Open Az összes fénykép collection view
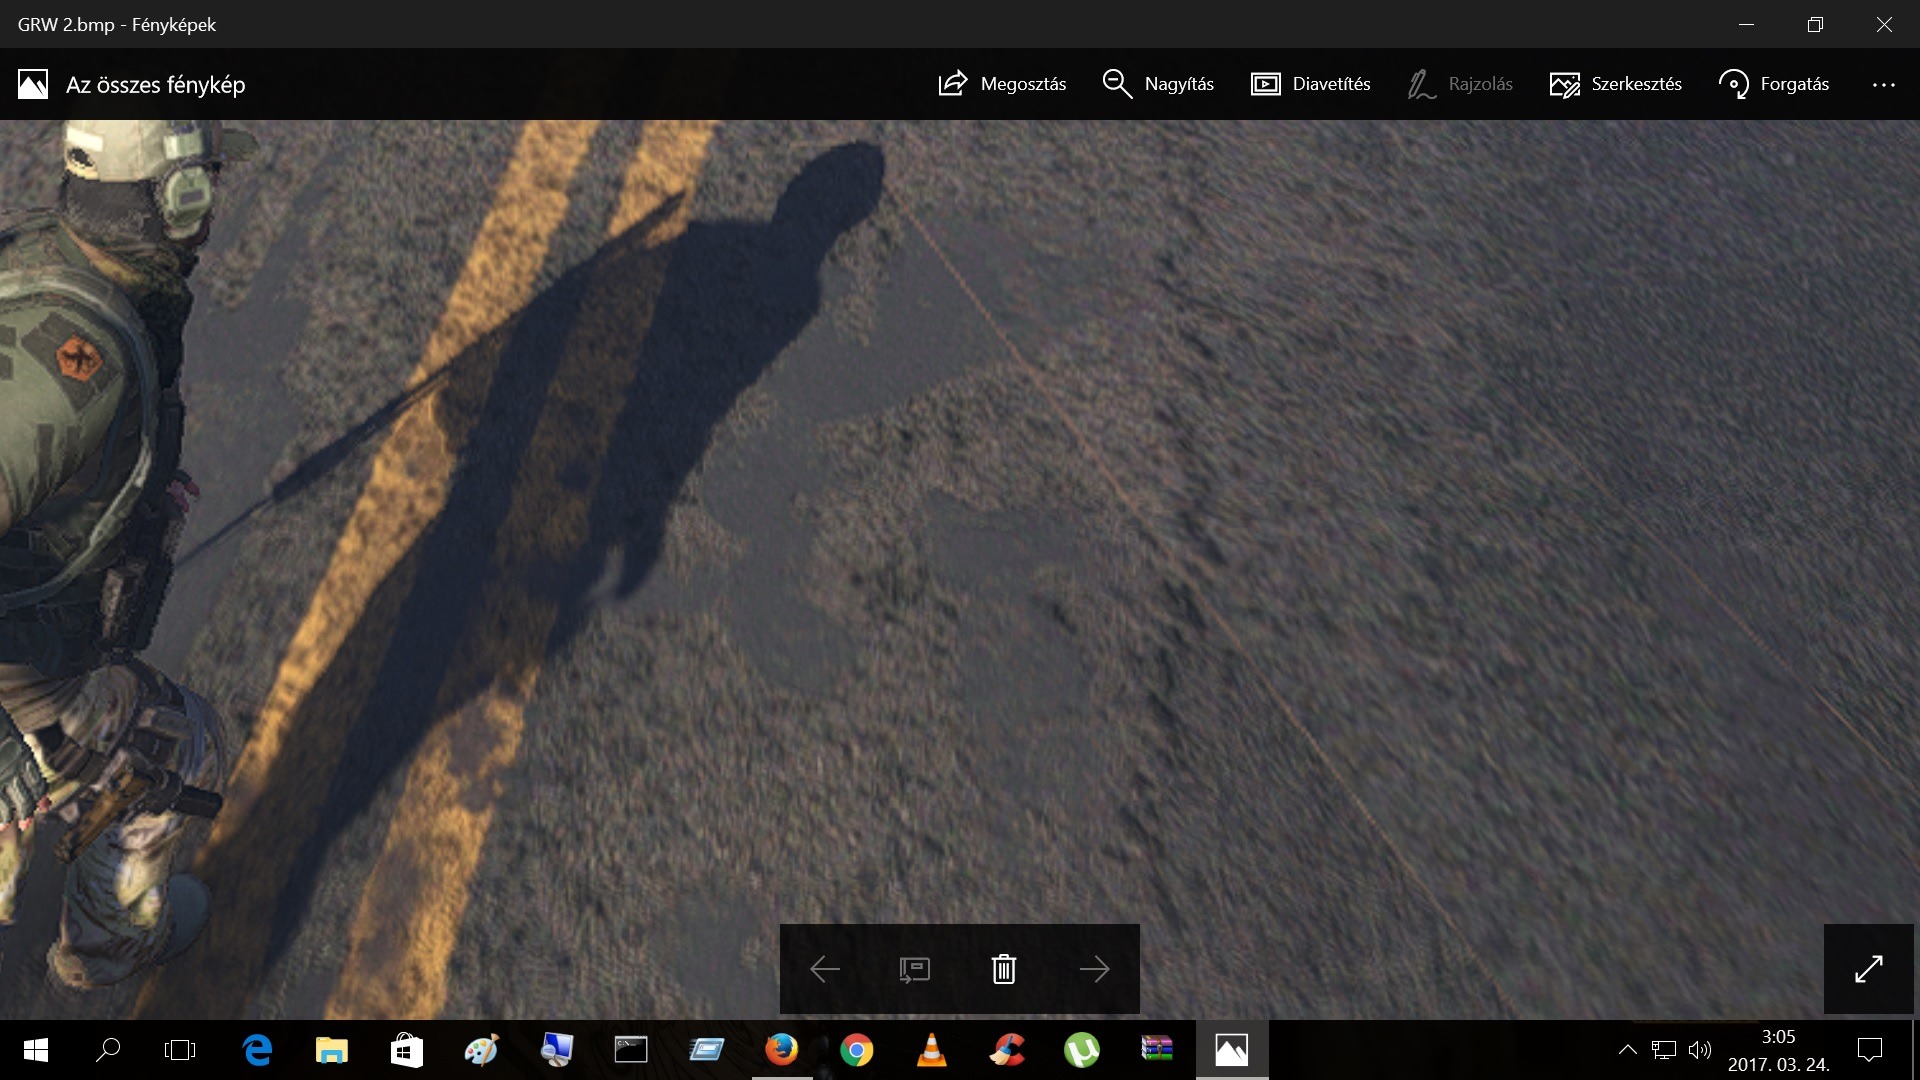1920x1080 pixels. point(131,84)
